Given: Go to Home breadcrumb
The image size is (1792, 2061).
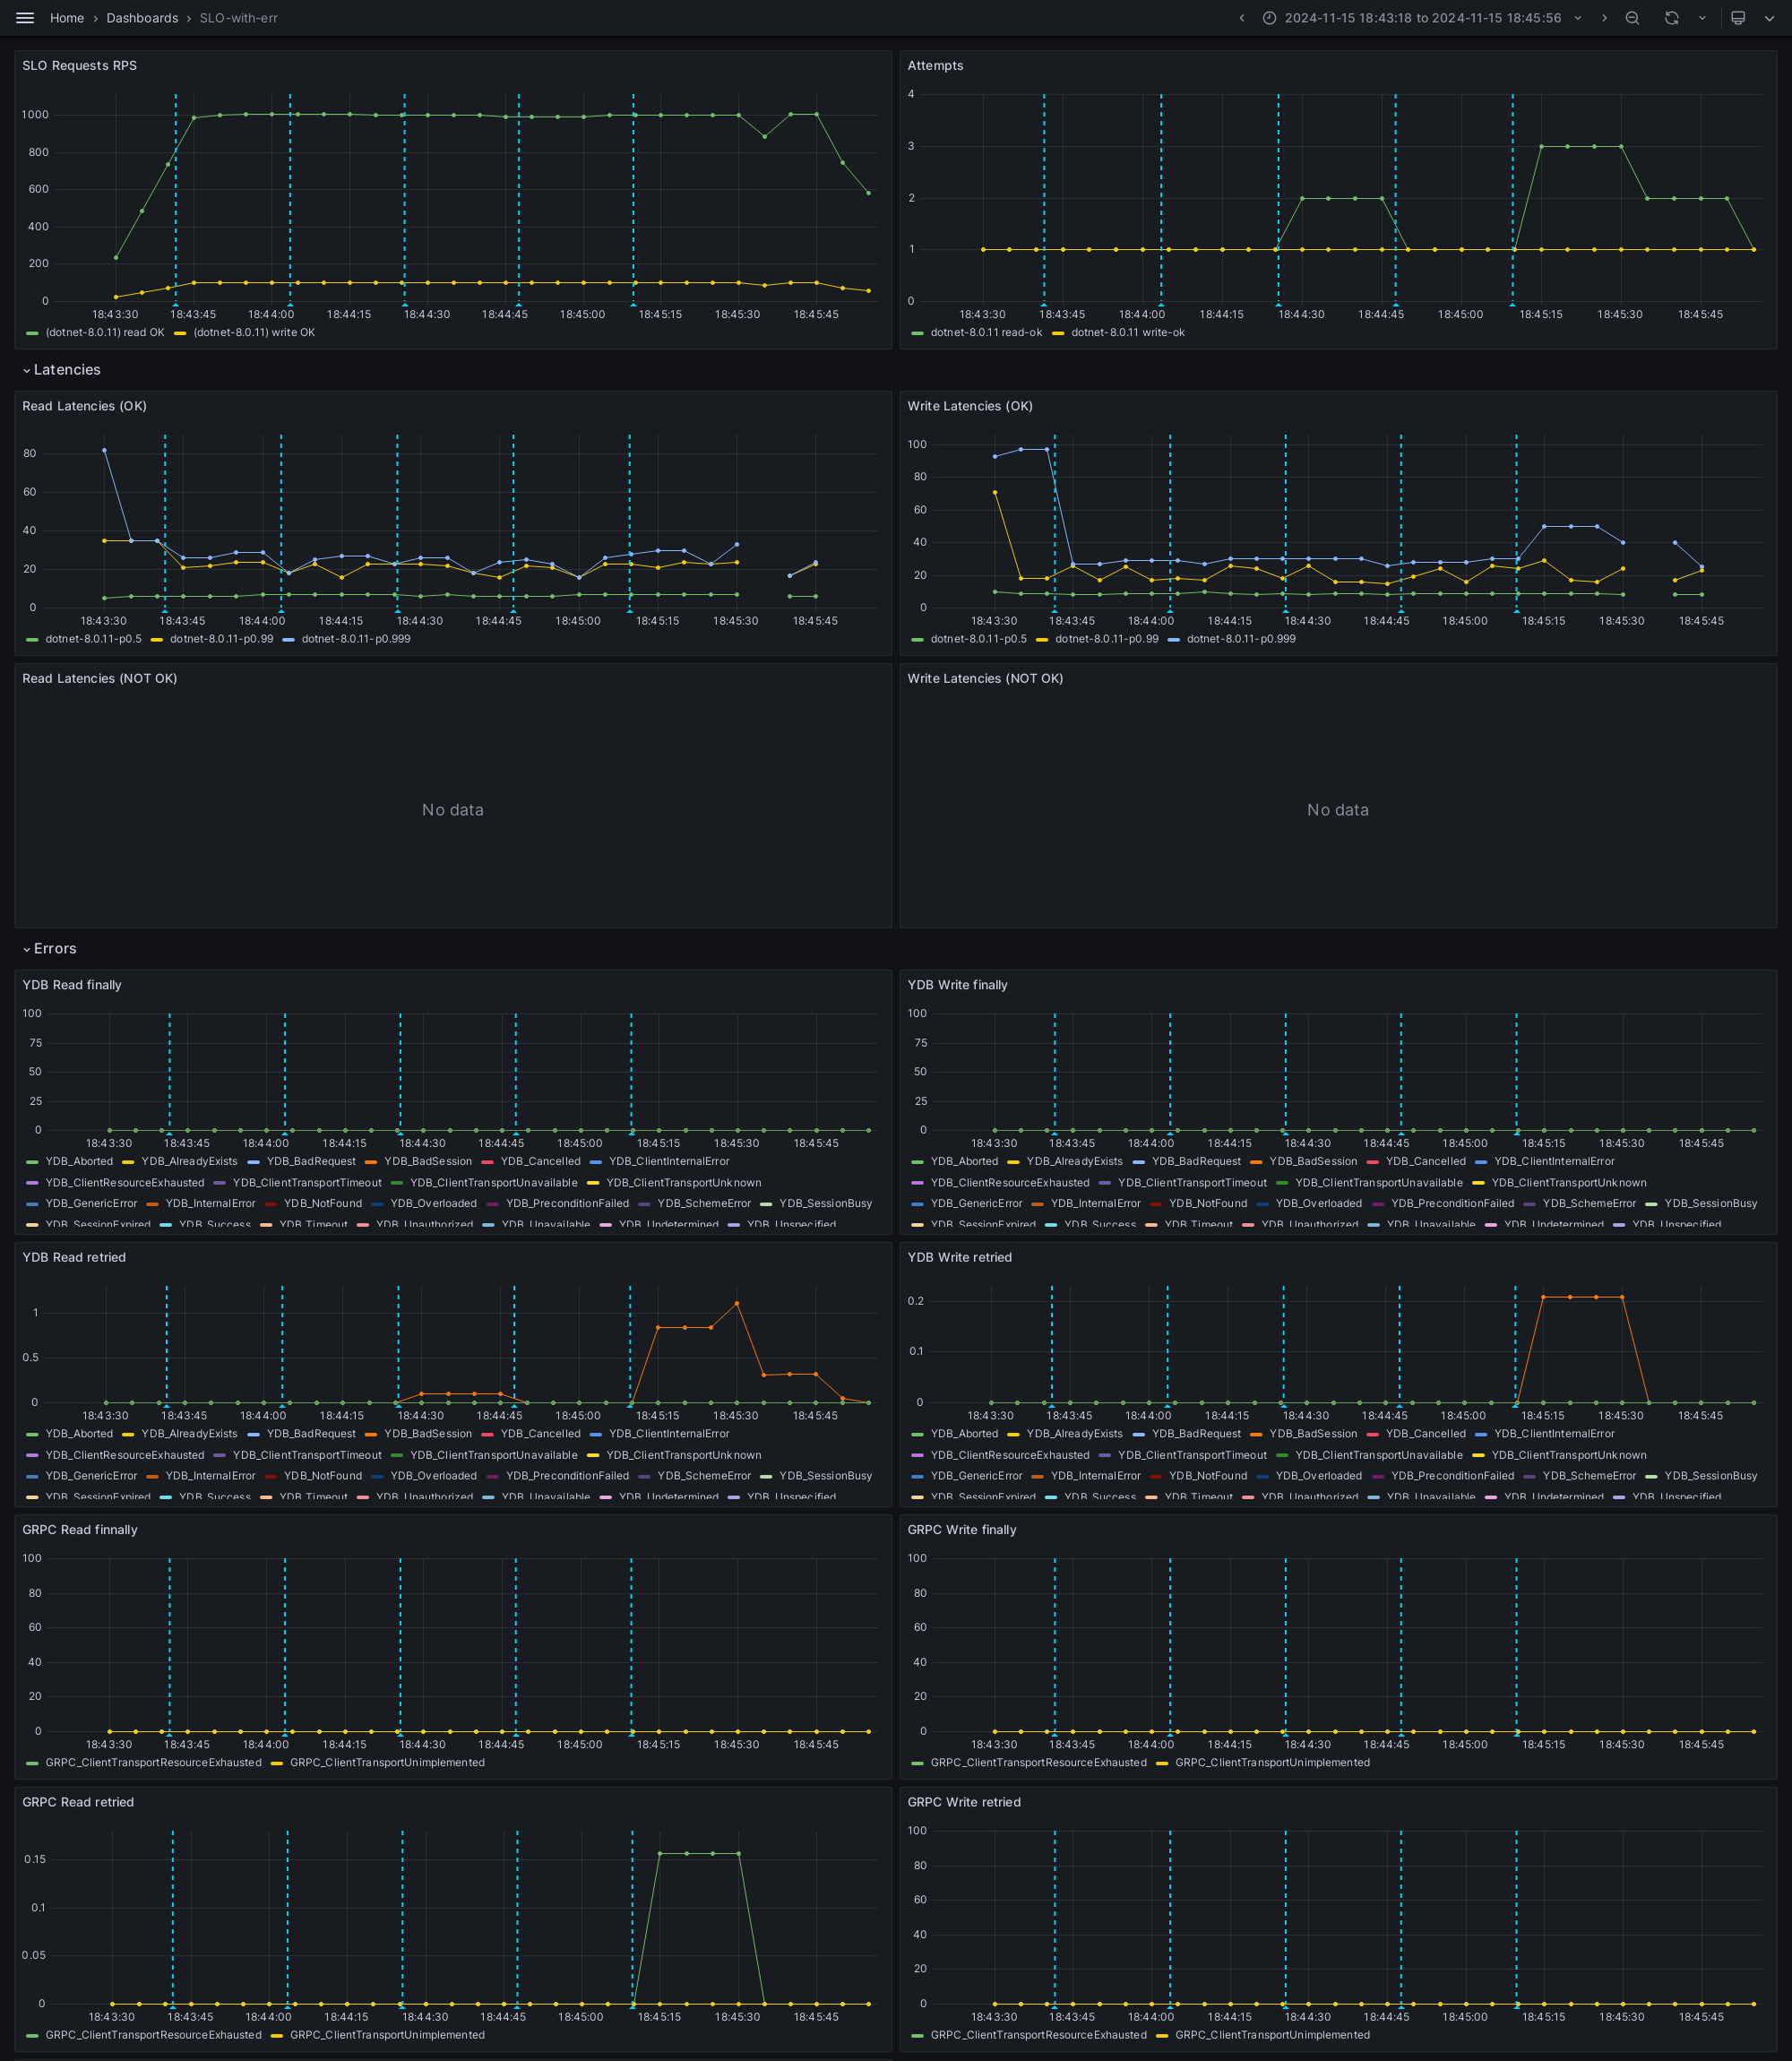Looking at the screenshot, I should (x=67, y=18).
